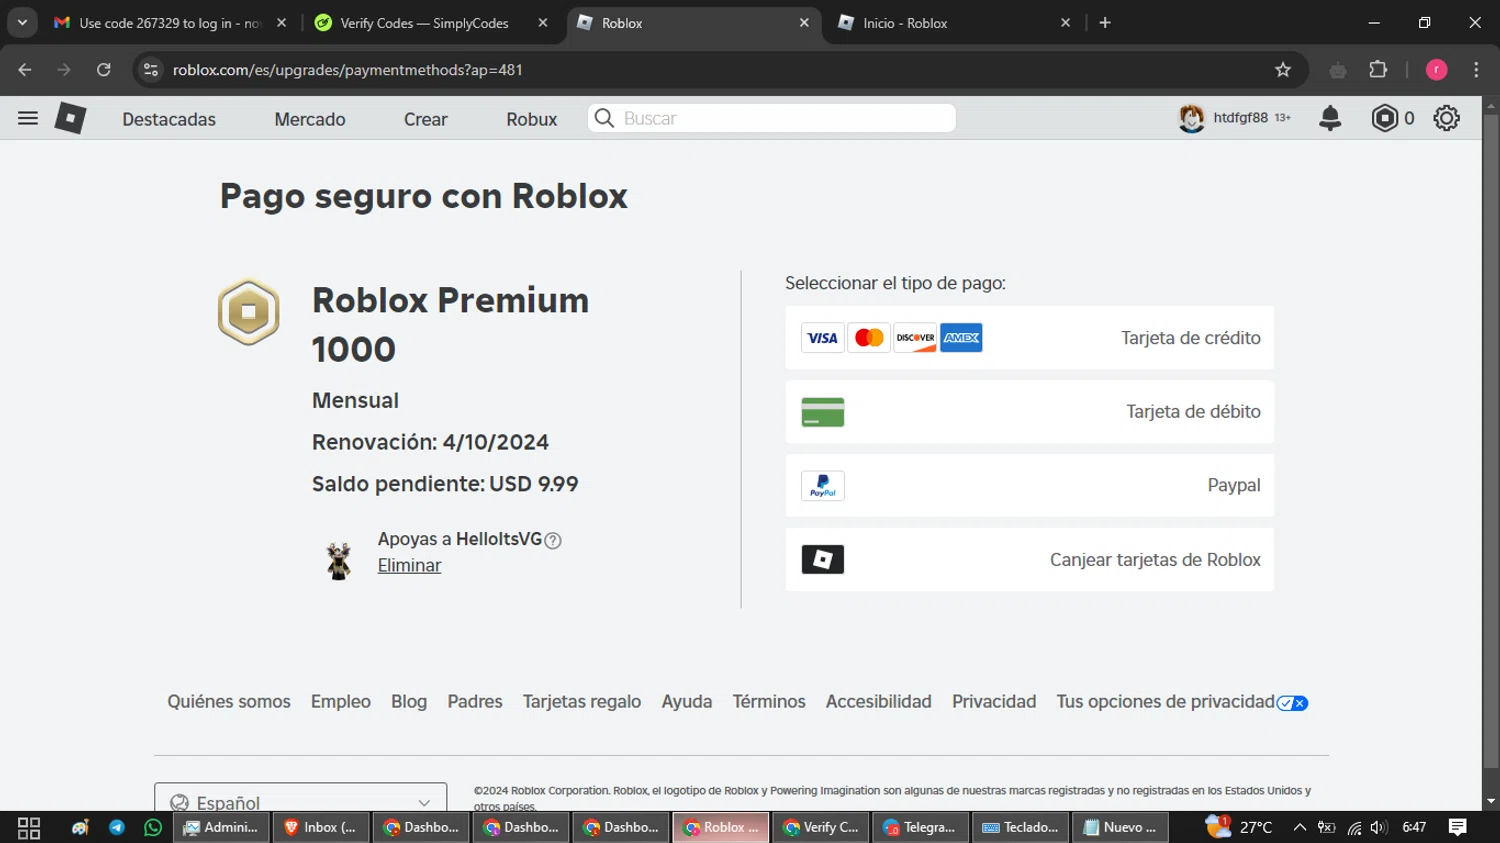
Task: Open the Quiénes somos footer link
Action: [x=229, y=702]
